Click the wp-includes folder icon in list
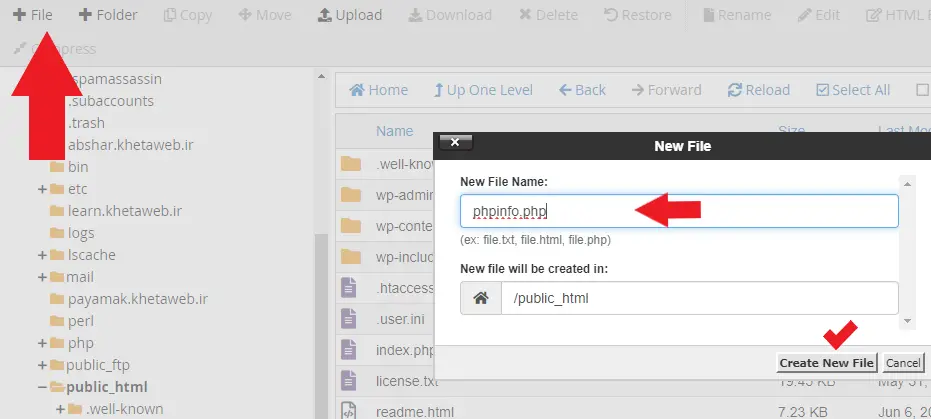 coord(351,257)
